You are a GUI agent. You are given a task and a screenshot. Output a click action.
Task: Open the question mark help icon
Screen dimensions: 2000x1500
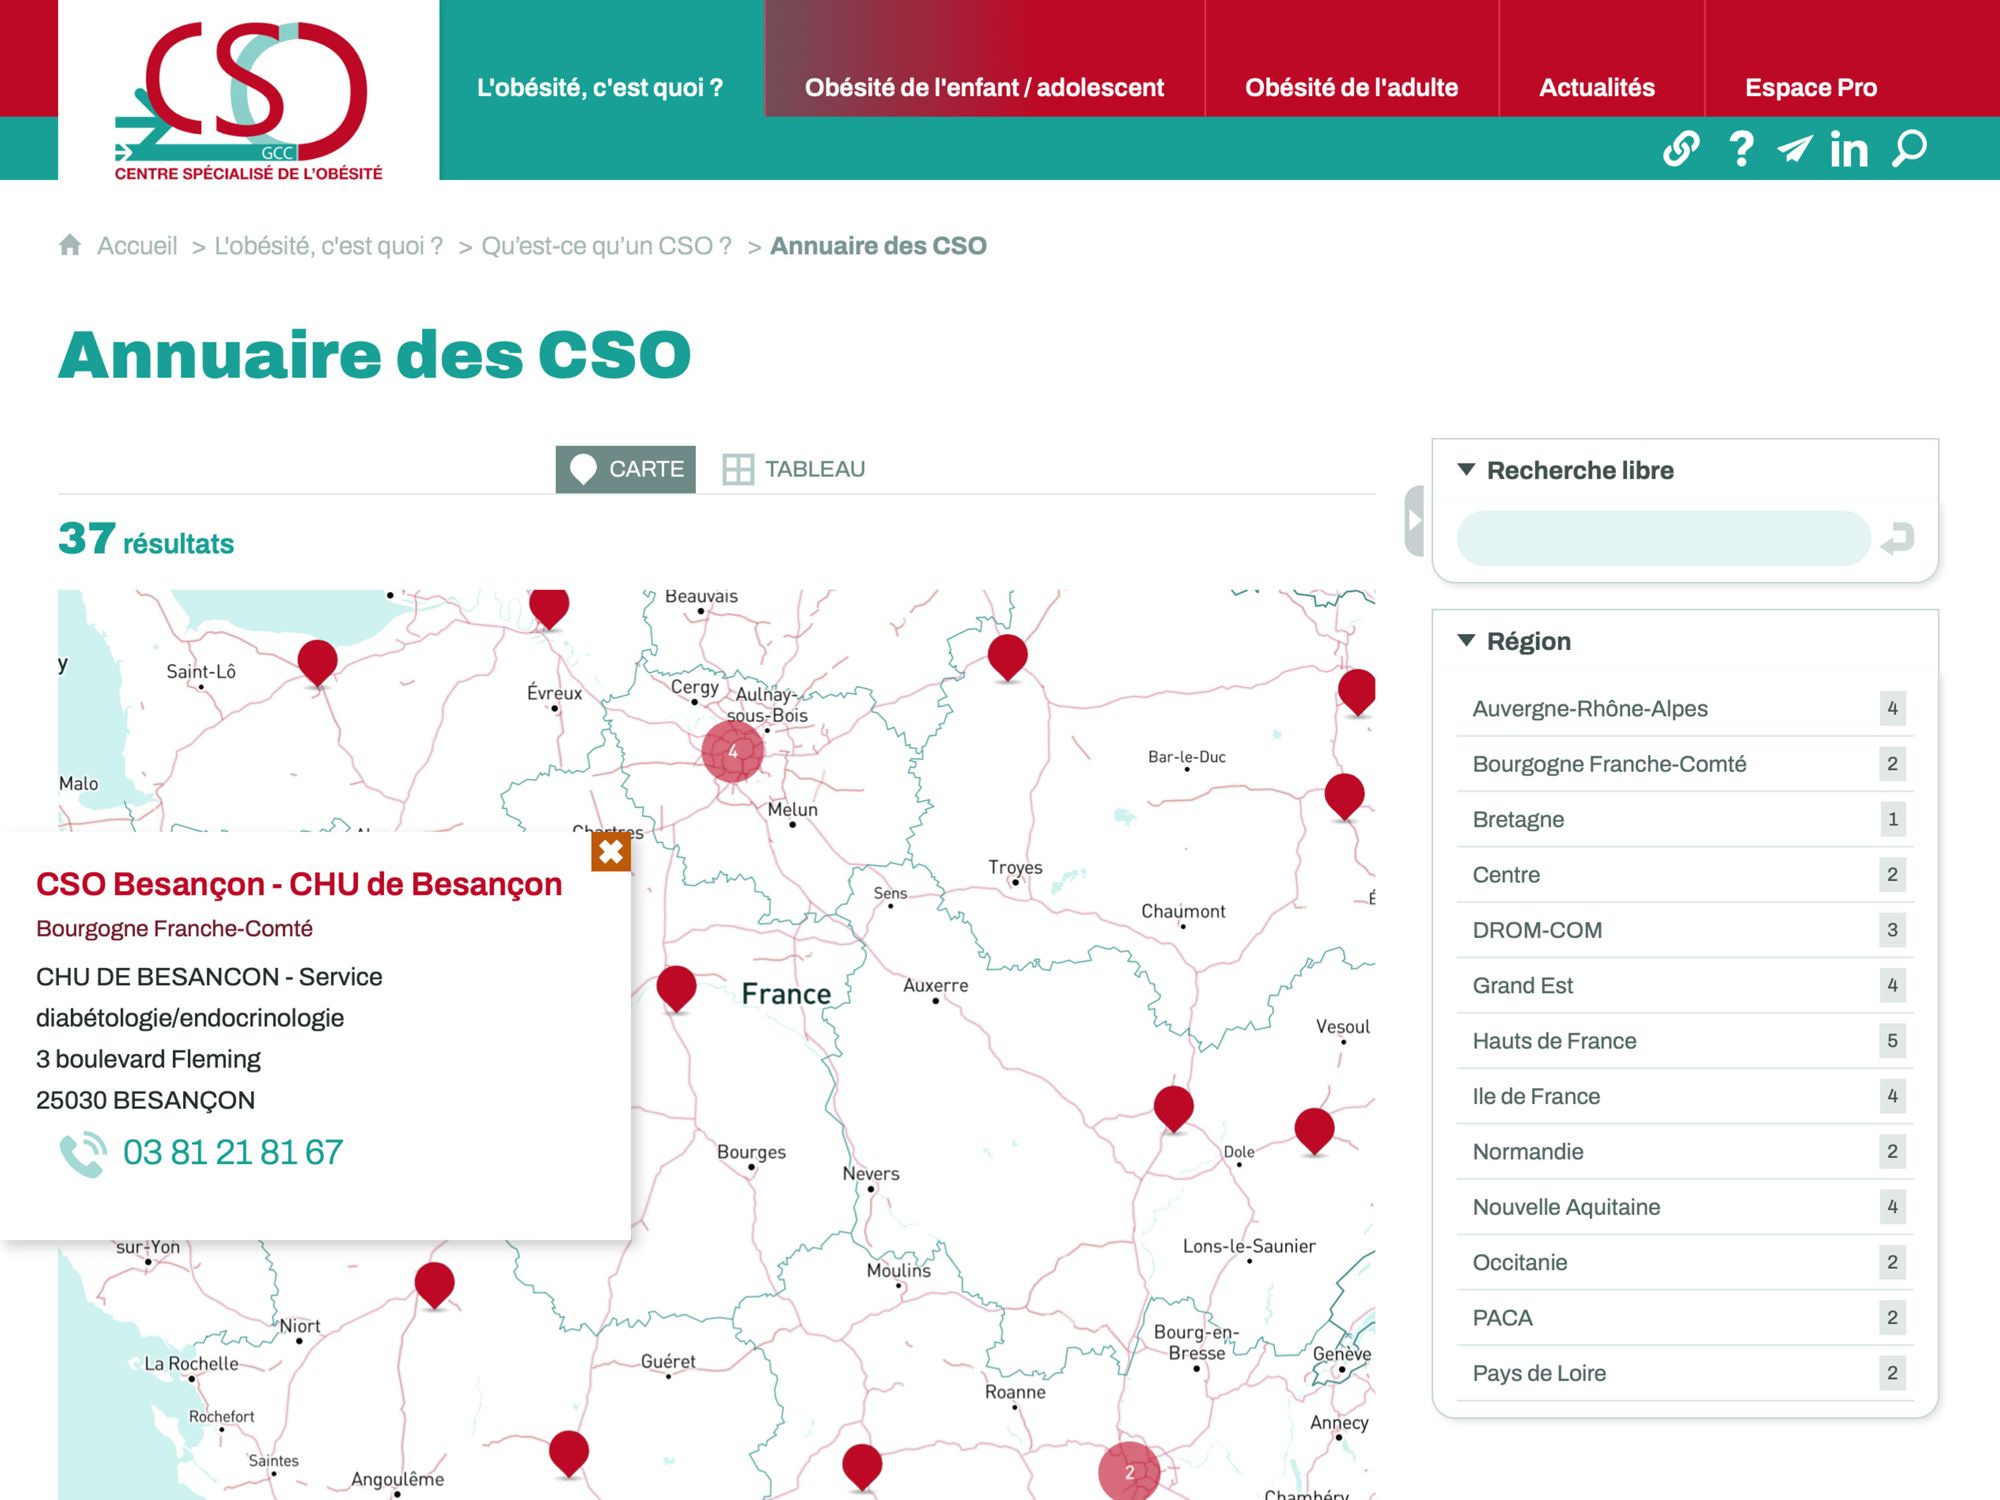point(1741,149)
